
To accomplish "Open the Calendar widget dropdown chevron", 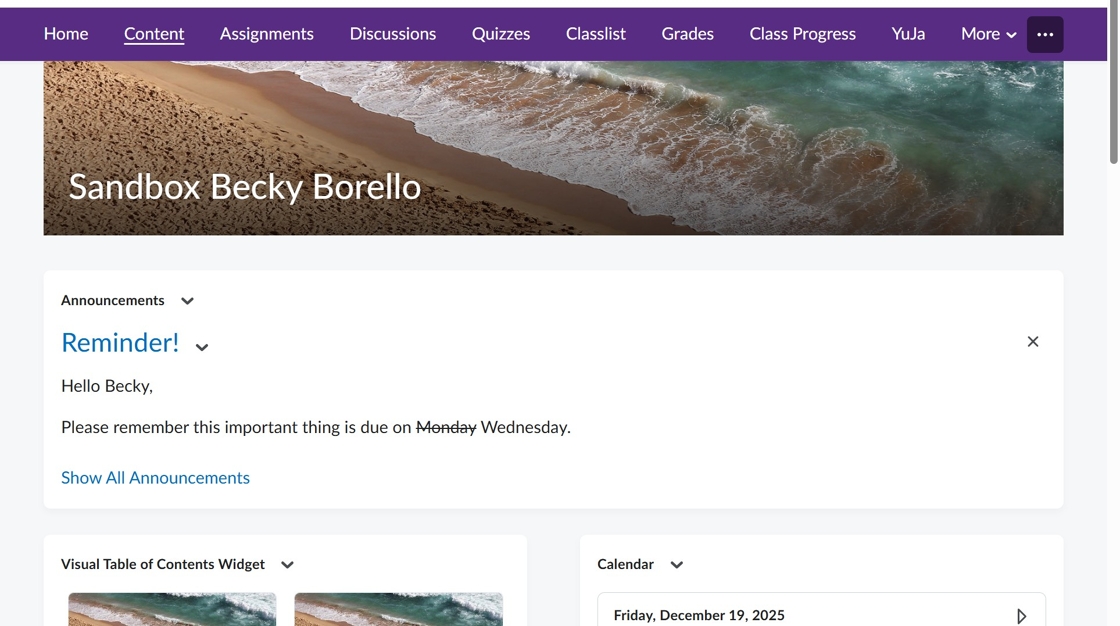I will (x=677, y=565).
